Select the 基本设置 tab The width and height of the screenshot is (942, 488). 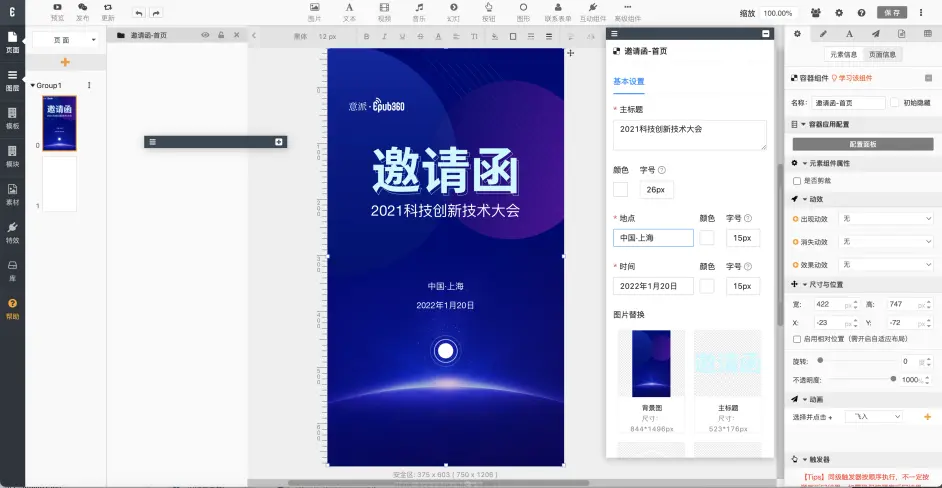[x=628, y=82]
